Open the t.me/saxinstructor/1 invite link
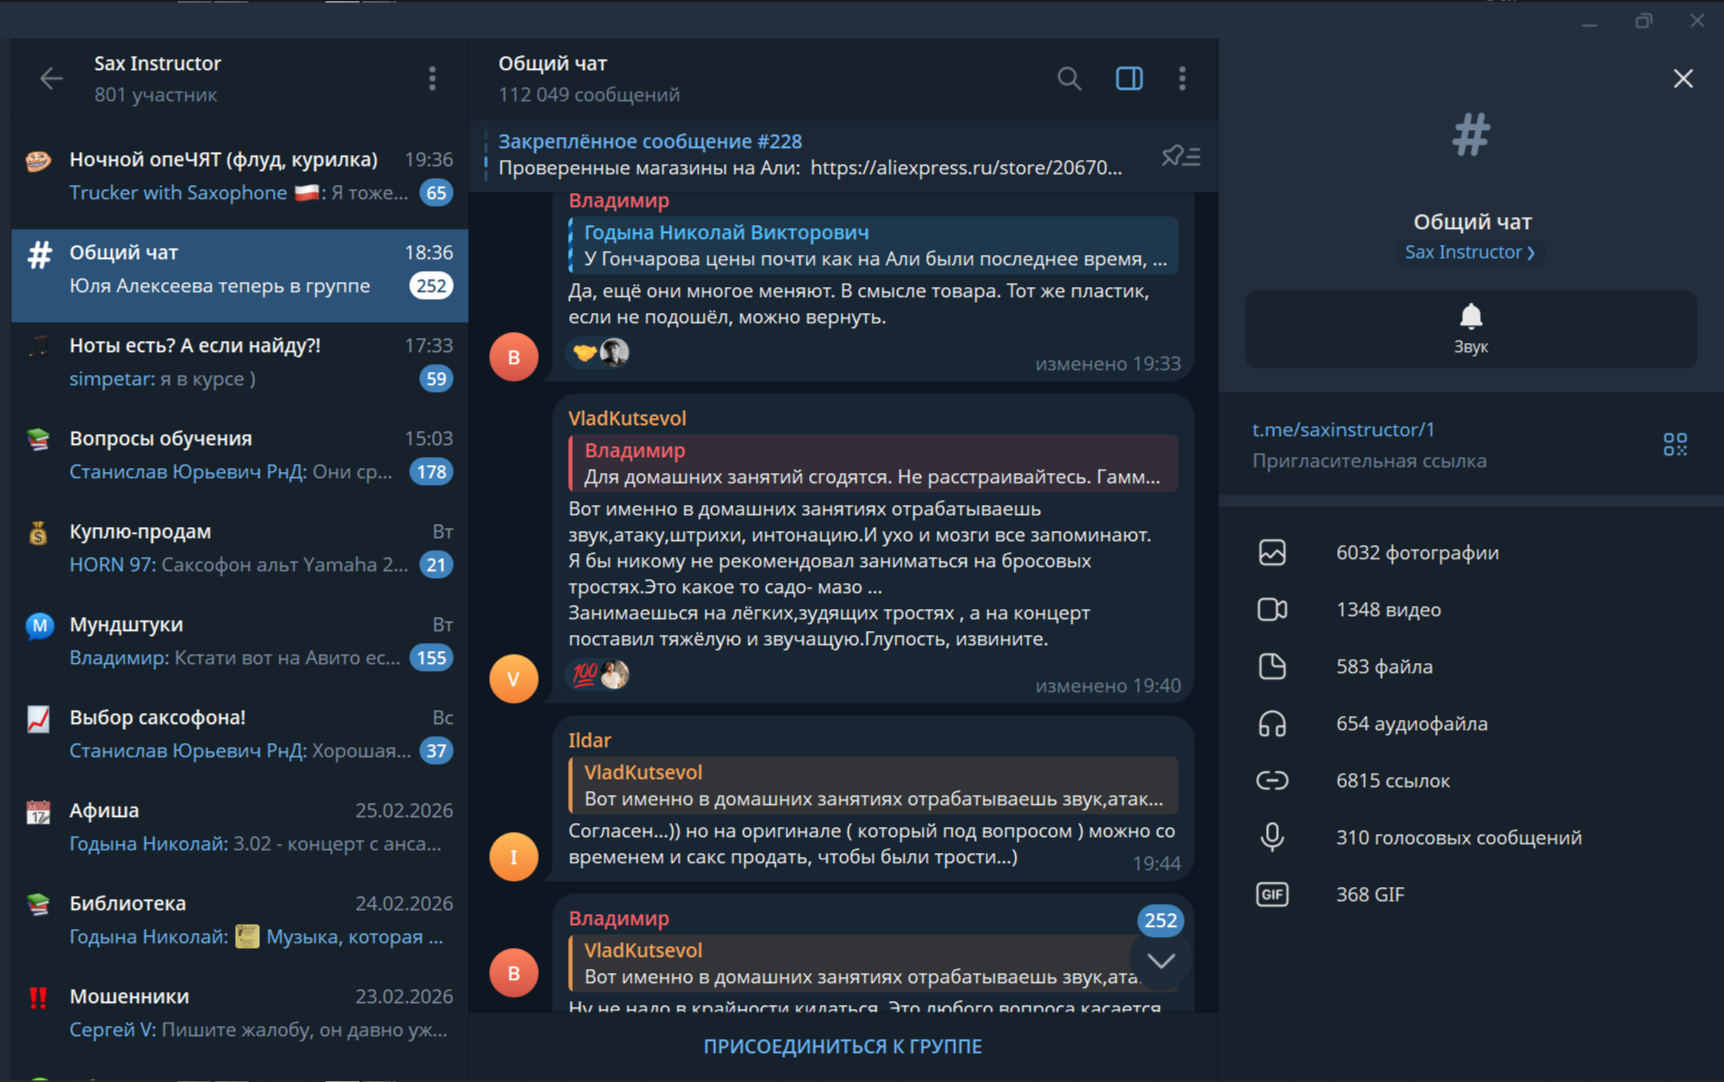The height and width of the screenshot is (1082, 1724). click(1343, 430)
